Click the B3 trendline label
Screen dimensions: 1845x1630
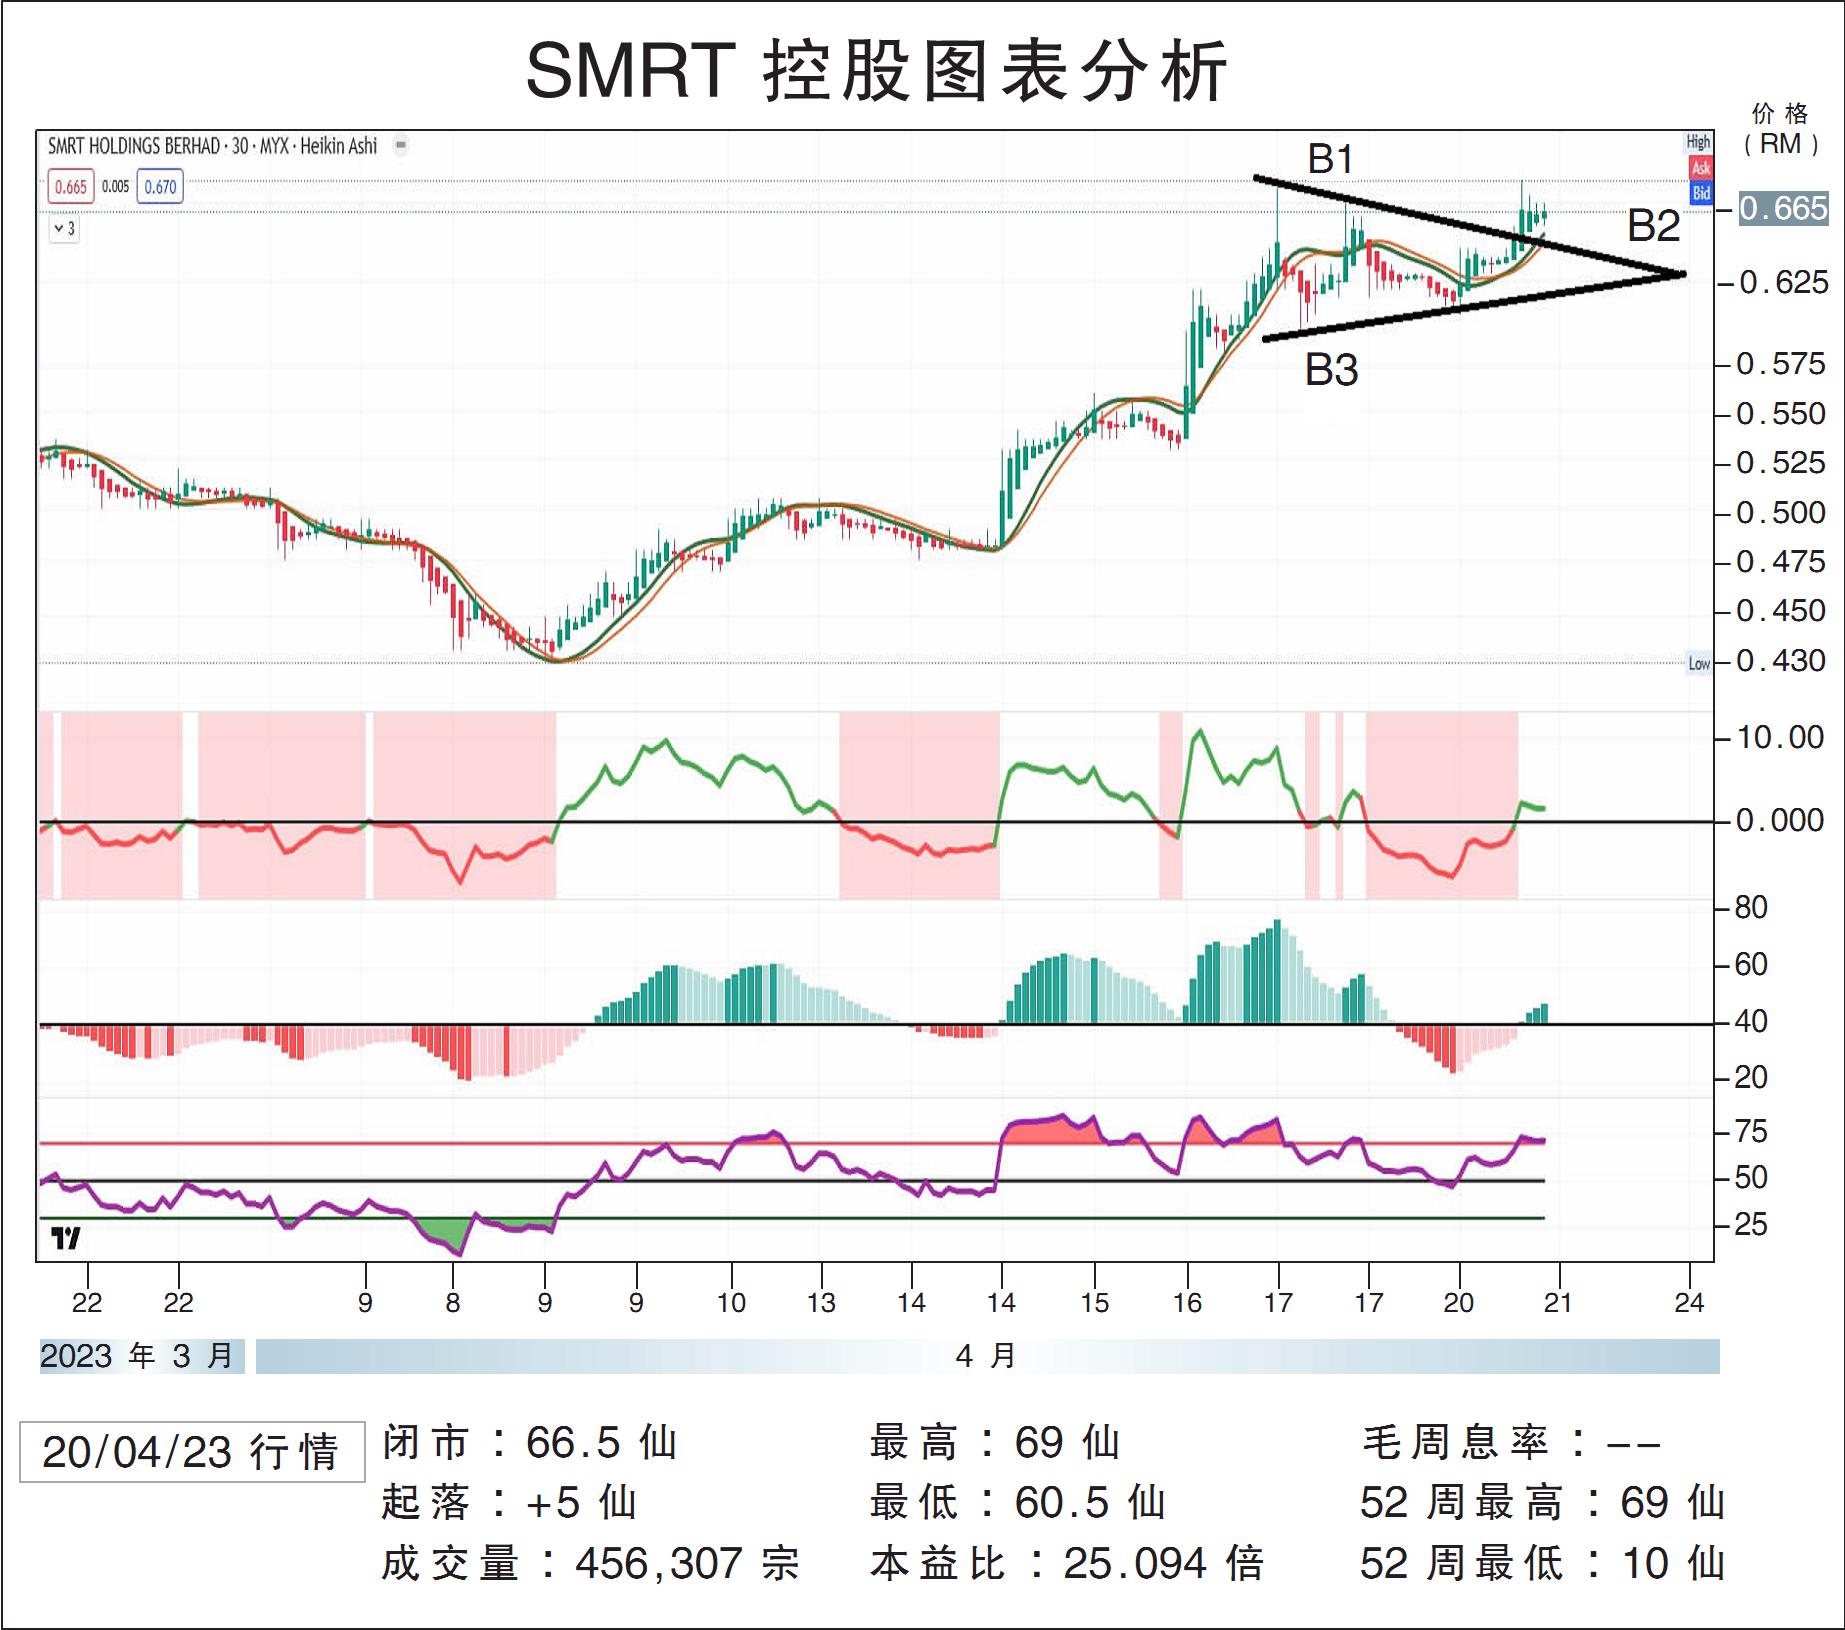pyautogui.click(x=1331, y=371)
